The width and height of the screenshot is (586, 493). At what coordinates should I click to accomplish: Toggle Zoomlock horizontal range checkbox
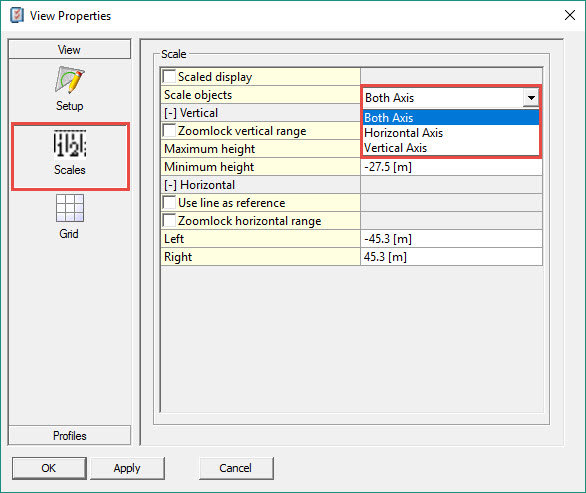coord(169,221)
